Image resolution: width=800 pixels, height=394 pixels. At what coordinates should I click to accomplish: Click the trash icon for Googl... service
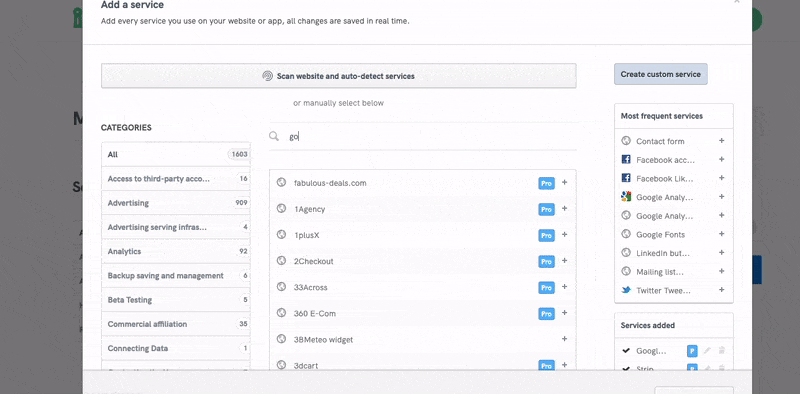722,351
